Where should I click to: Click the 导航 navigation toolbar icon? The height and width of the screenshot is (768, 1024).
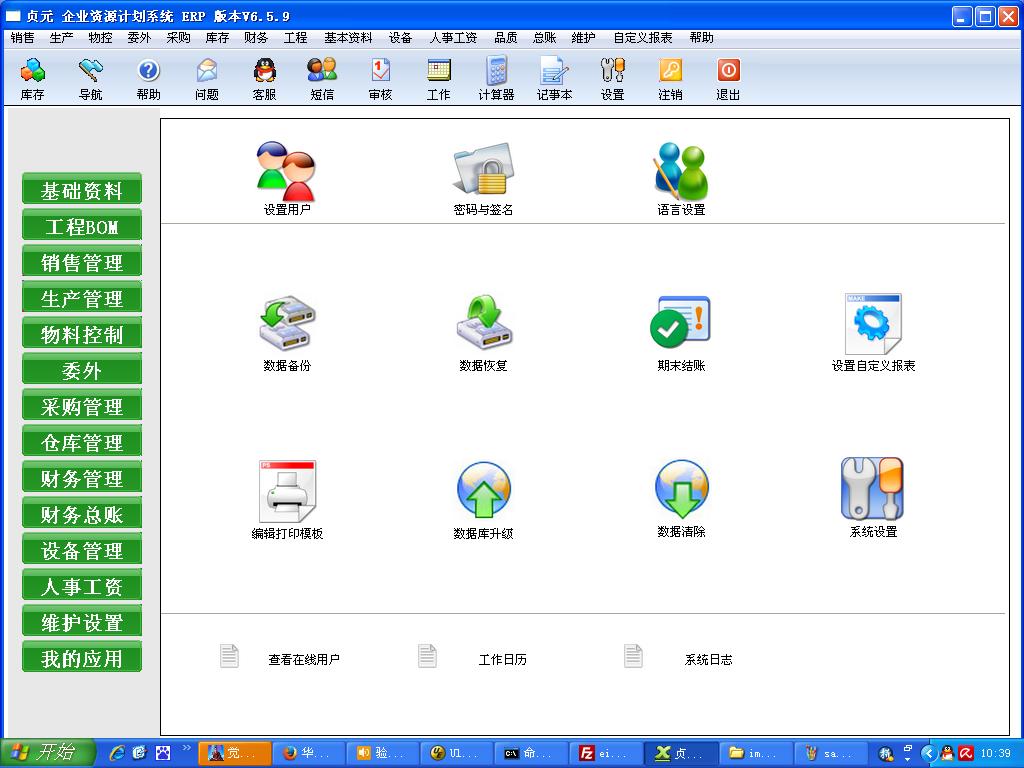click(90, 79)
